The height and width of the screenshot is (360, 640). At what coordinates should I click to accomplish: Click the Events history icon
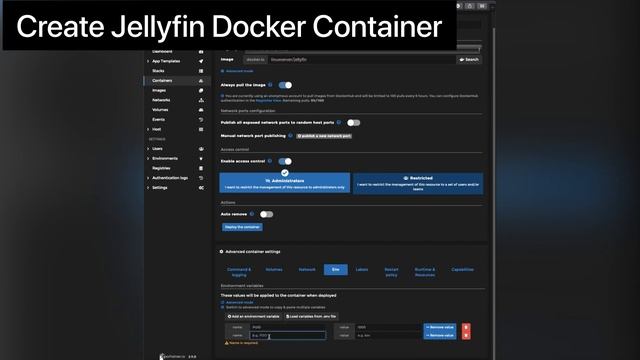click(x=201, y=120)
